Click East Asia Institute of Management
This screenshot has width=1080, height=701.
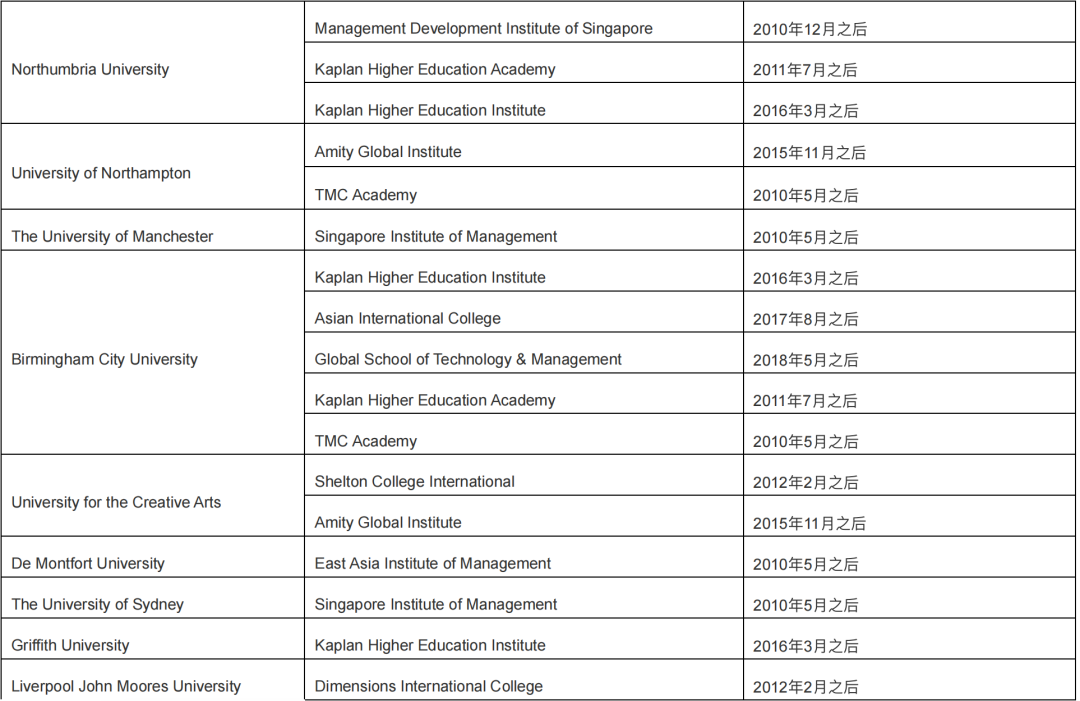[433, 563]
